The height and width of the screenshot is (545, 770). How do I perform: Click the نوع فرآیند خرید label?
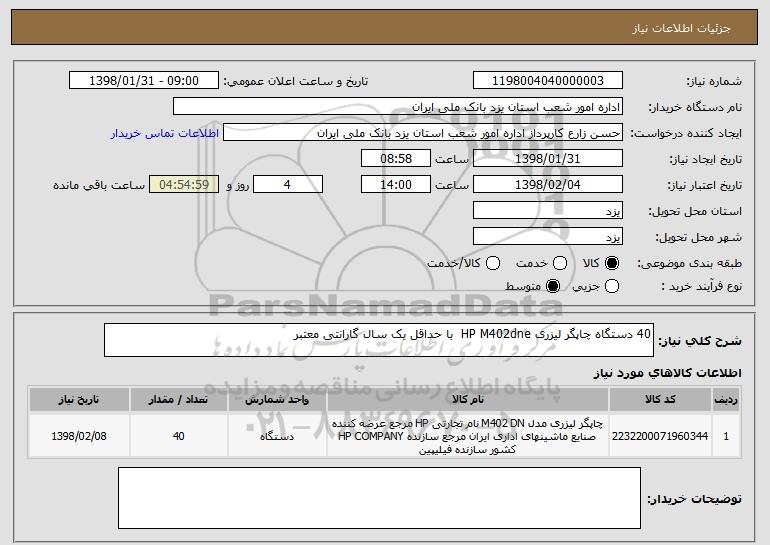click(x=701, y=286)
